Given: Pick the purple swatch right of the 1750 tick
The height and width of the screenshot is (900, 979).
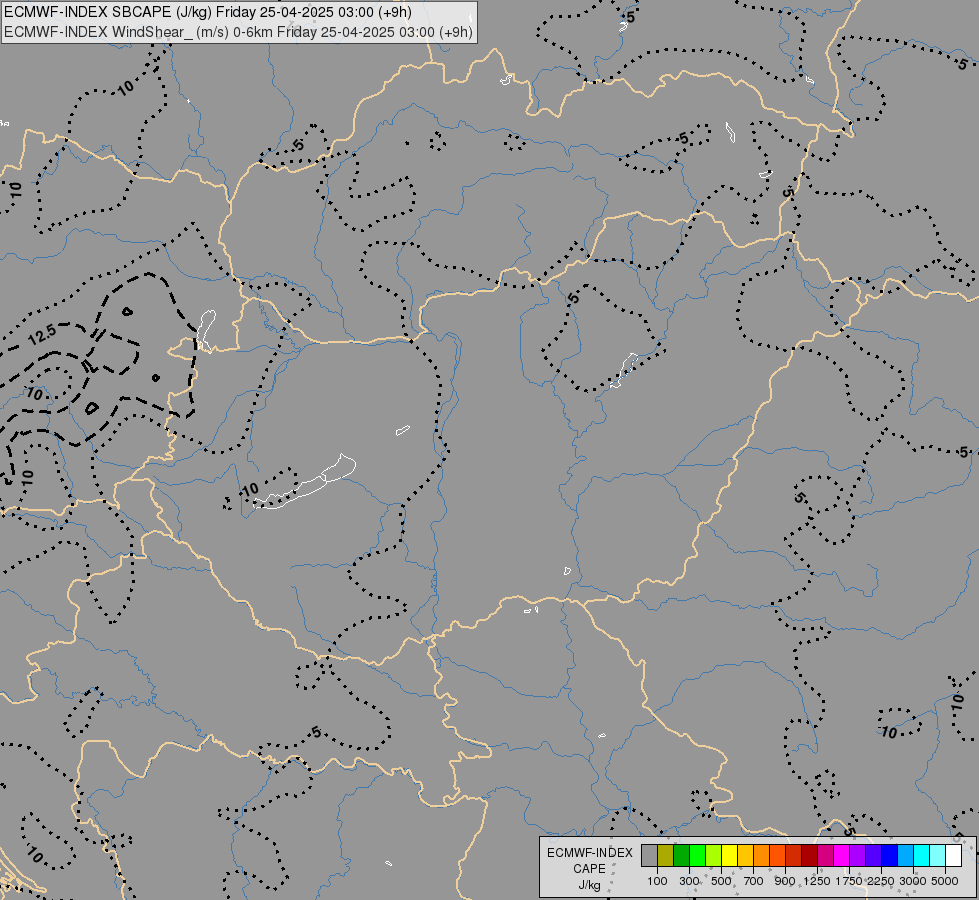Looking at the screenshot, I should tap(857, 856).
